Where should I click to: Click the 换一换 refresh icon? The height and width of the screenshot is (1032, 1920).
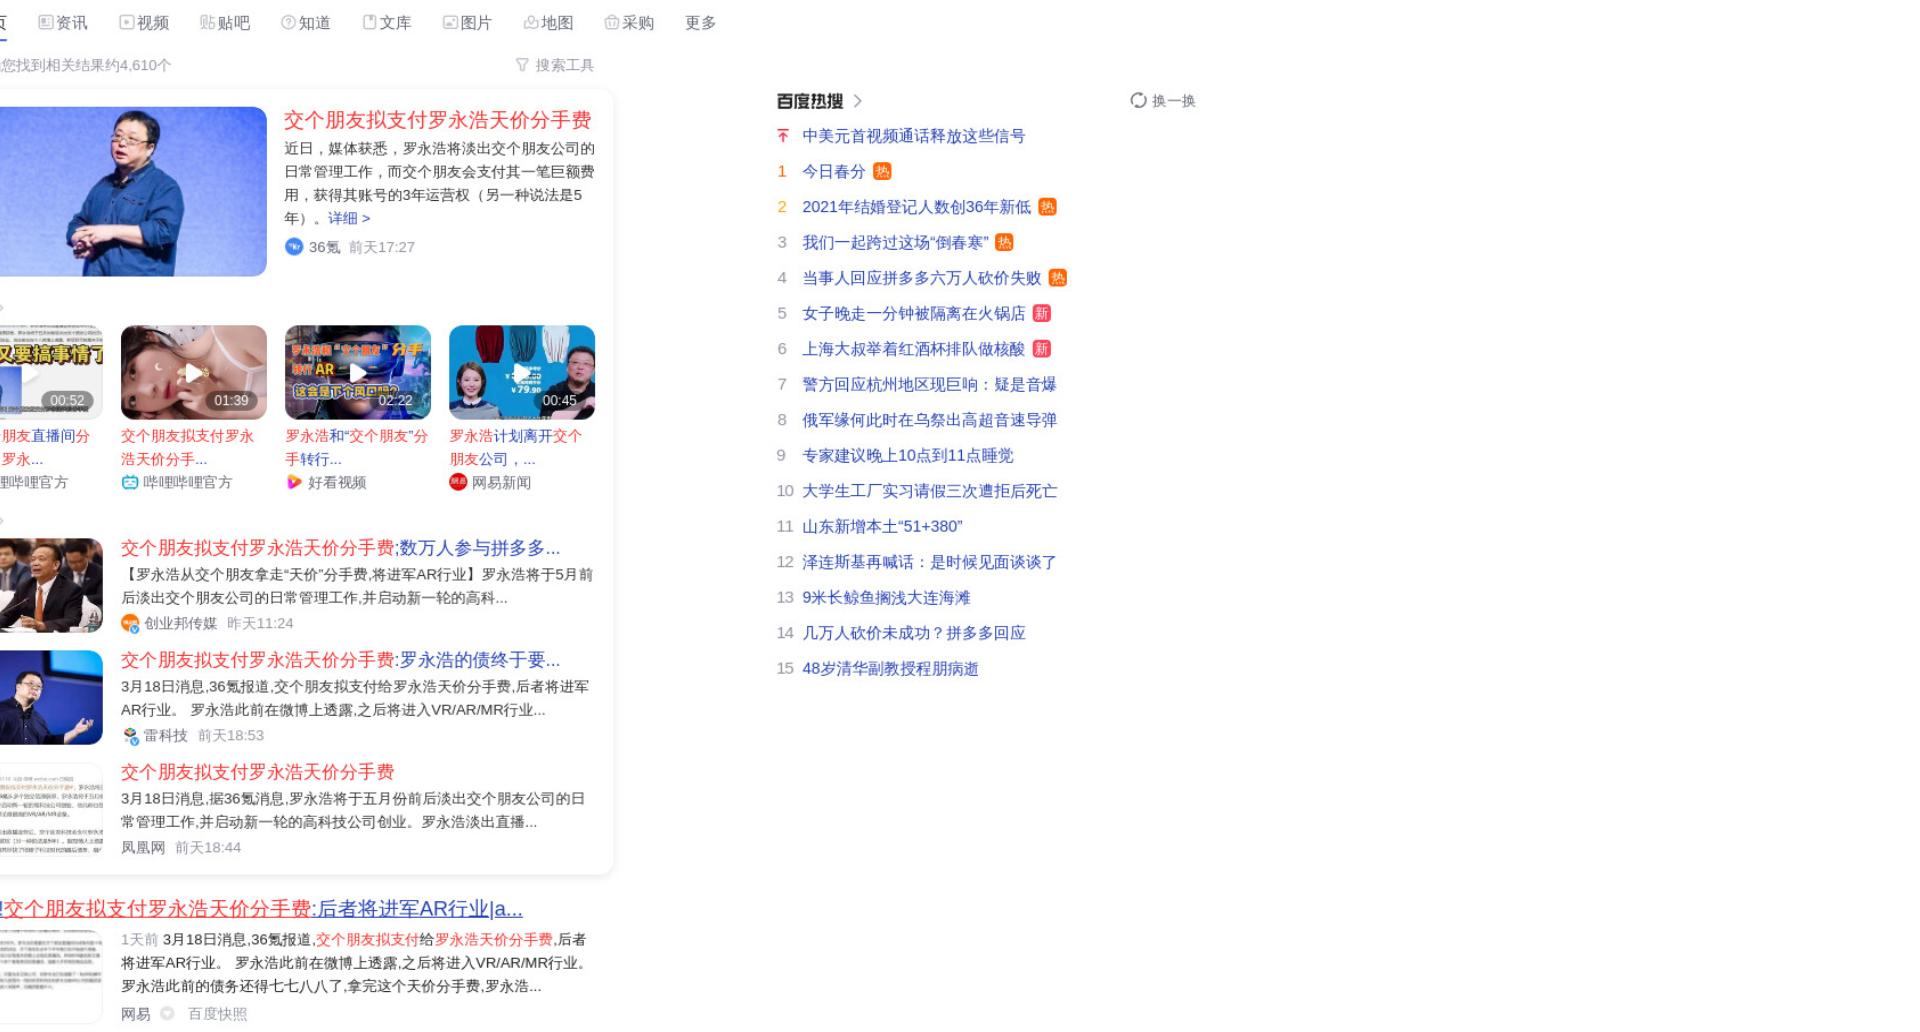(x=1138, y=100)
